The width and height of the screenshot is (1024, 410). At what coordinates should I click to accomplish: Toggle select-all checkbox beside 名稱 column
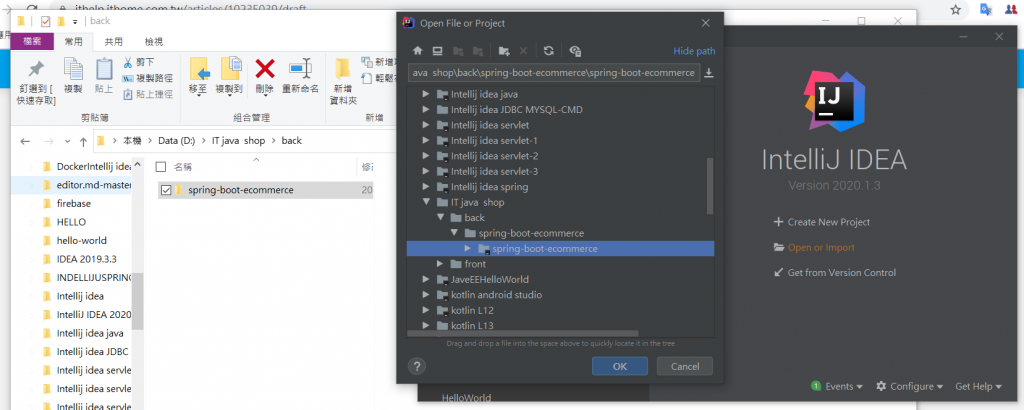[x=161, y=166]
